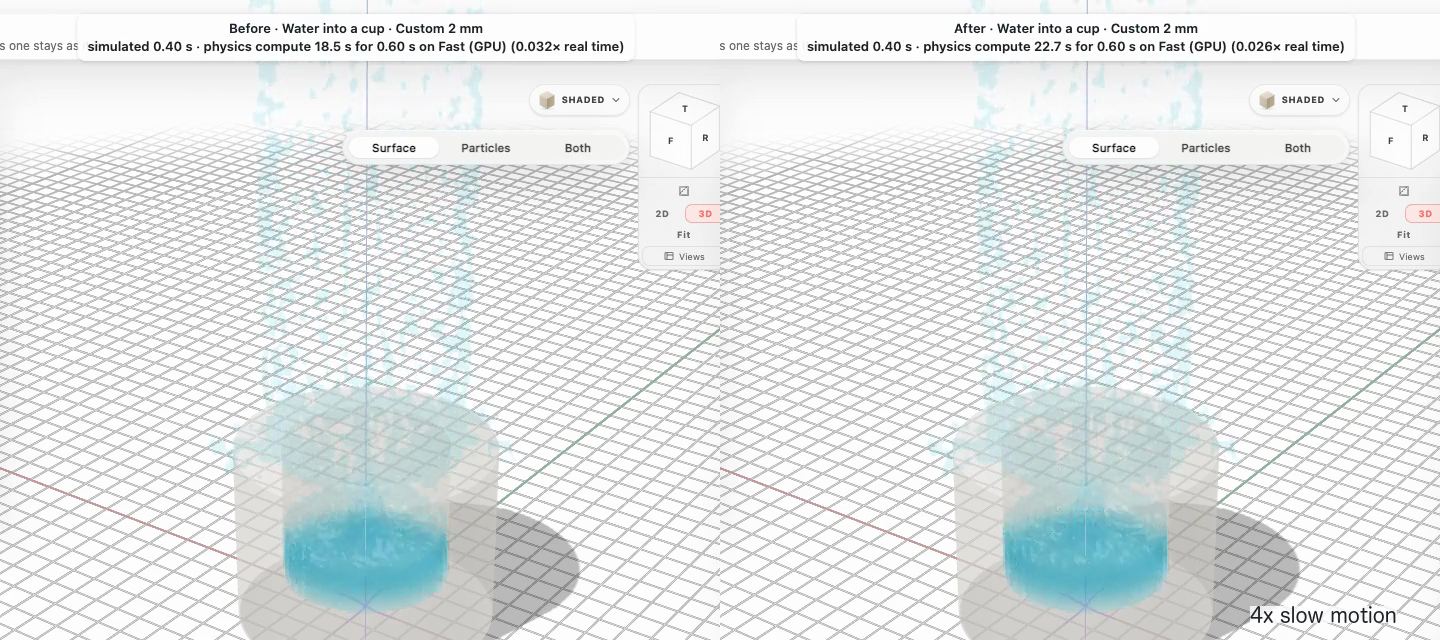Image resolution: width=1440 pixels, height=640 pixels.
Task: Click the F face of After view cube
Action: pos(1390,141)
